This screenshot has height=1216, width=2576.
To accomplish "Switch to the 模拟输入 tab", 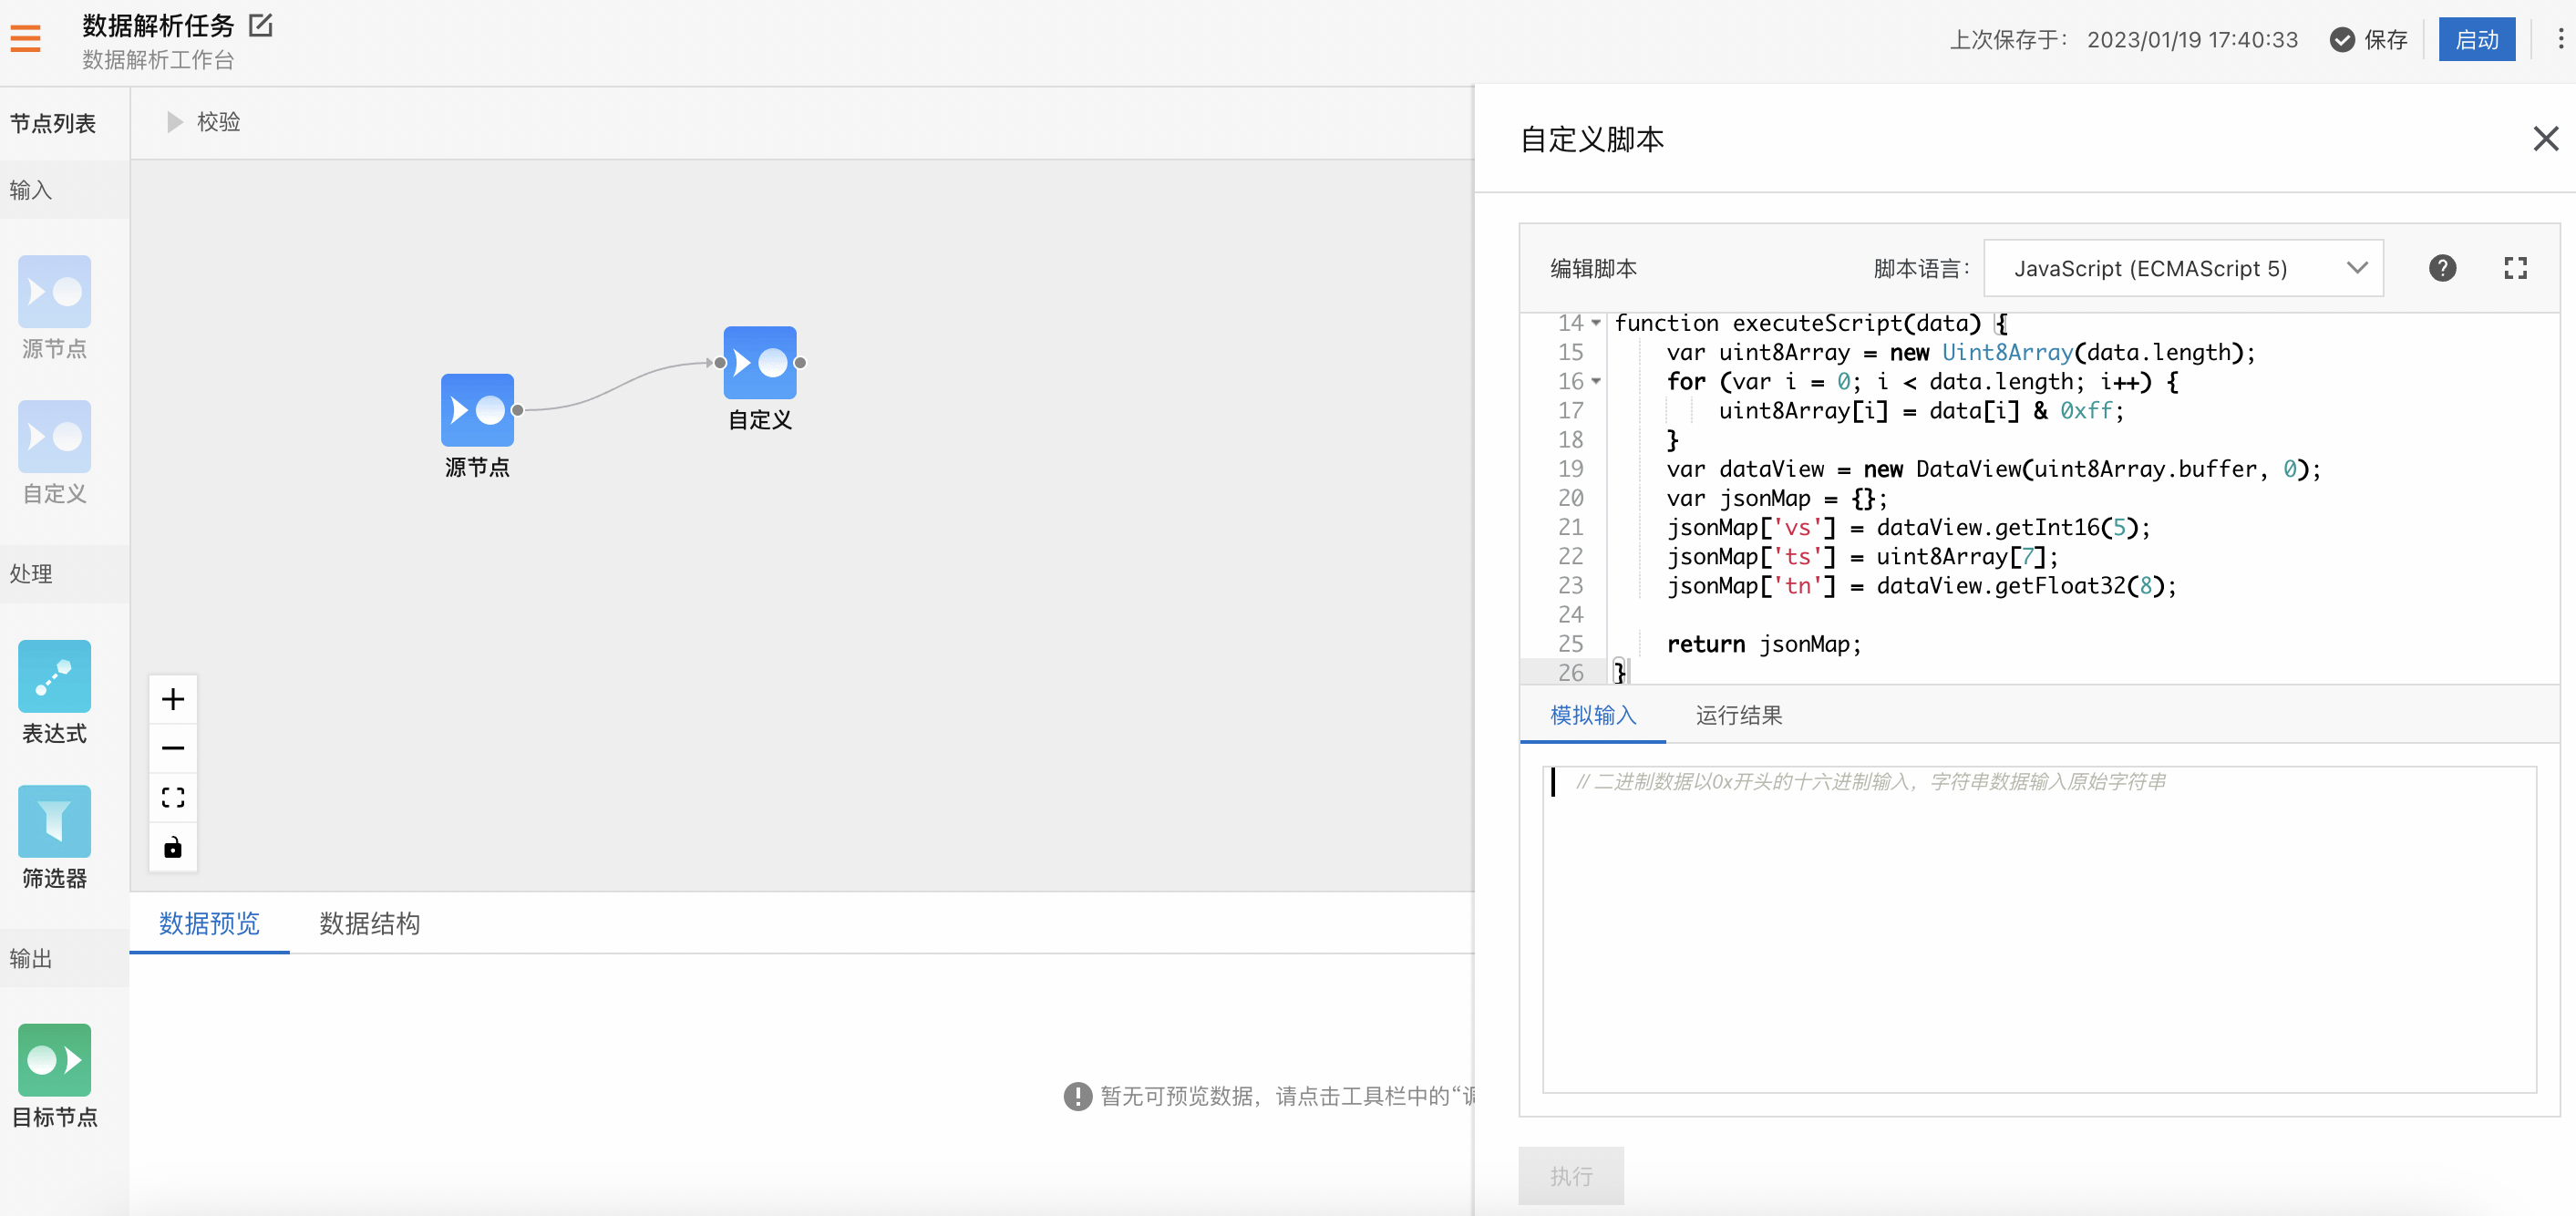I will (x=1593, y=715).
